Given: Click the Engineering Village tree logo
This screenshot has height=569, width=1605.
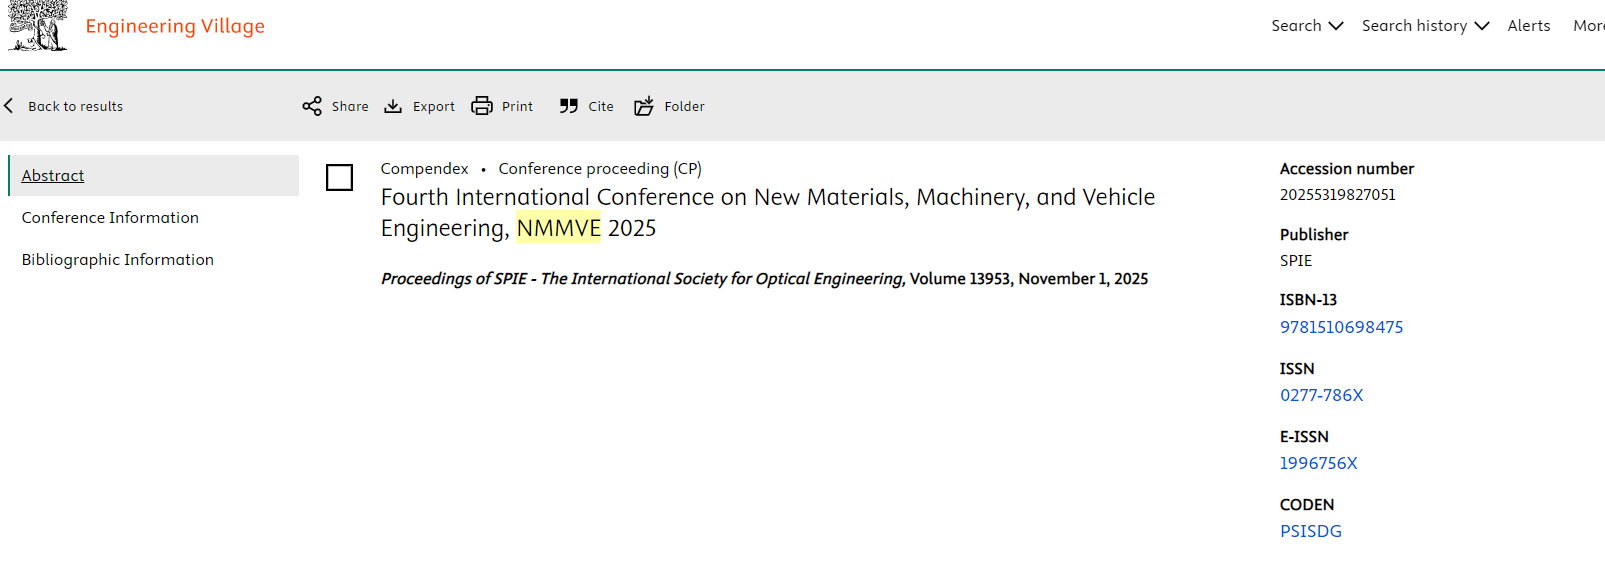Looking at the screenshot, I should coord(37,26).
